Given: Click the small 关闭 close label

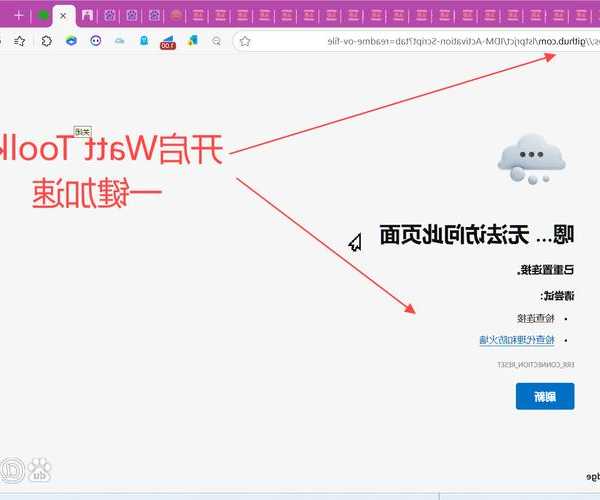Looking at the screenshot, I should tap(84, 131).
